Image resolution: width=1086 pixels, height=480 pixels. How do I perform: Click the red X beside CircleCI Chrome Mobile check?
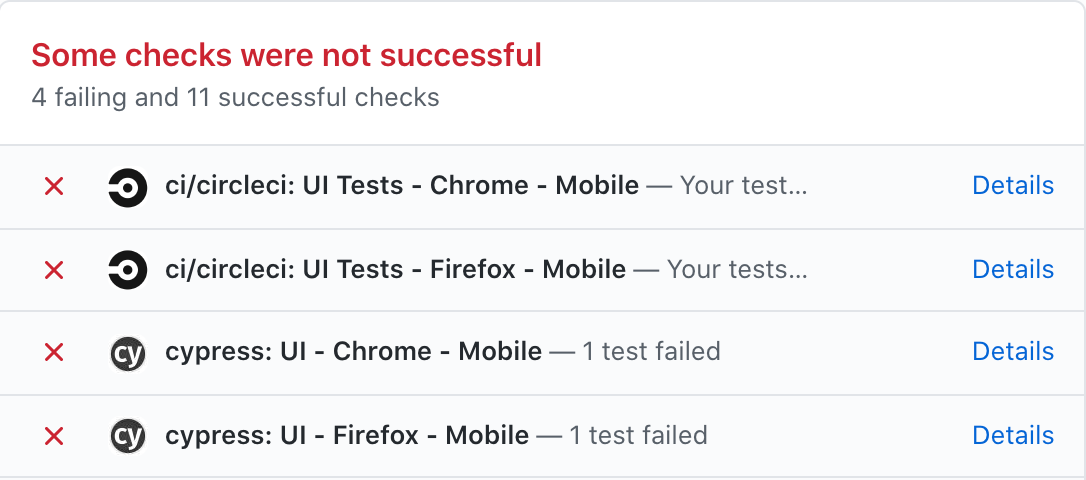pos(54,186)
